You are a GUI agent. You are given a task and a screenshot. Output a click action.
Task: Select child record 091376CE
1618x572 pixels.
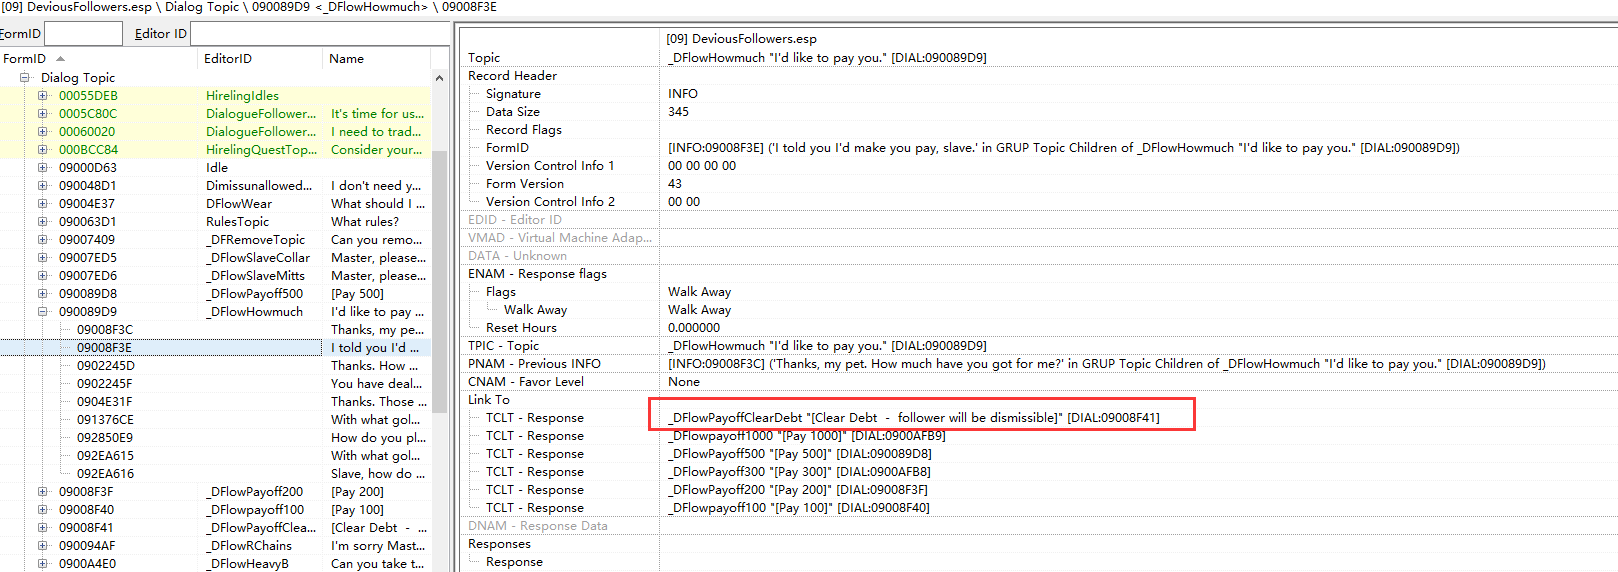tap(105, 419)
